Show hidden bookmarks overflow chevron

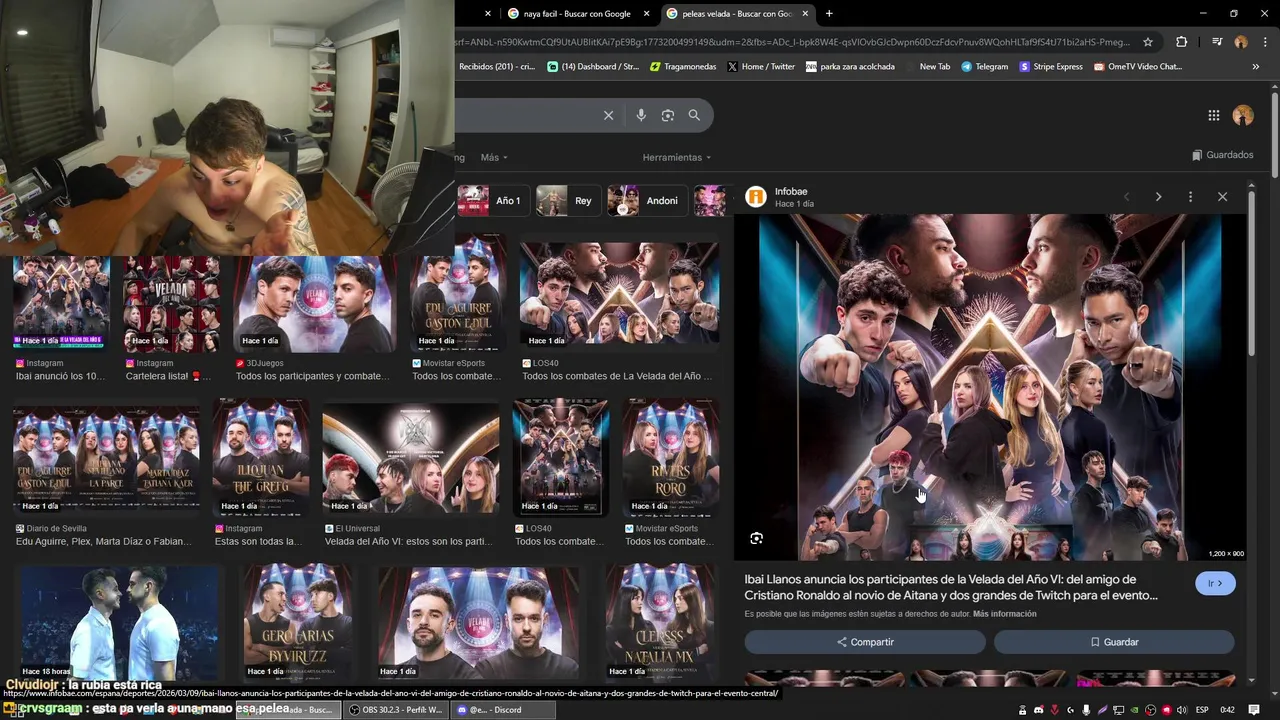pyautogui.click(x=1255, y=67)
